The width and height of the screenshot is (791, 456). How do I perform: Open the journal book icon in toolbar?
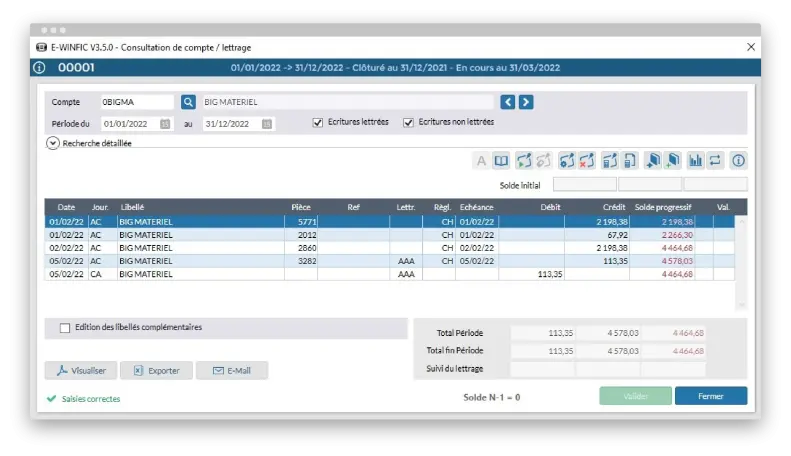pos(501,160)
